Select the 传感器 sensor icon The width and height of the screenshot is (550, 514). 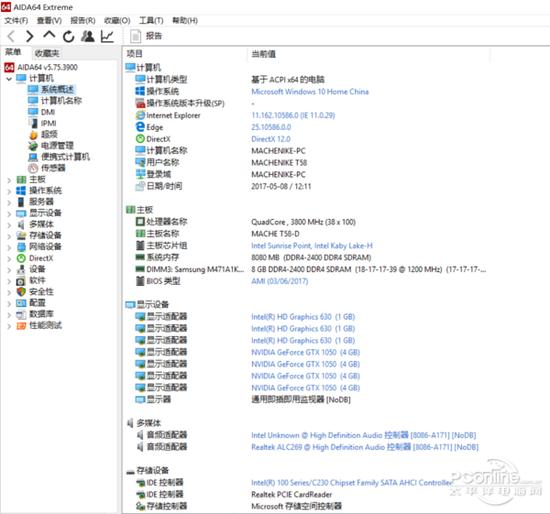(33, 168)
